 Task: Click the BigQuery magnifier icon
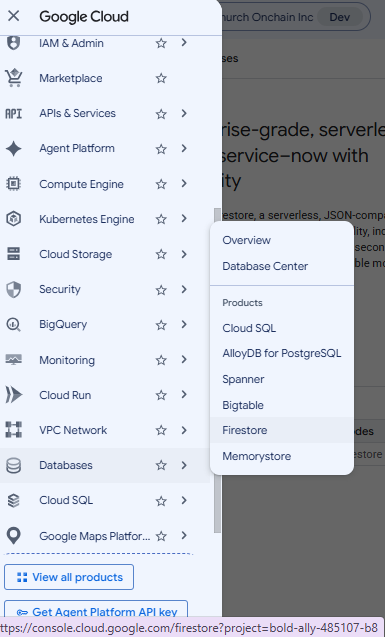pyautogui.click(x=13, y=325)
